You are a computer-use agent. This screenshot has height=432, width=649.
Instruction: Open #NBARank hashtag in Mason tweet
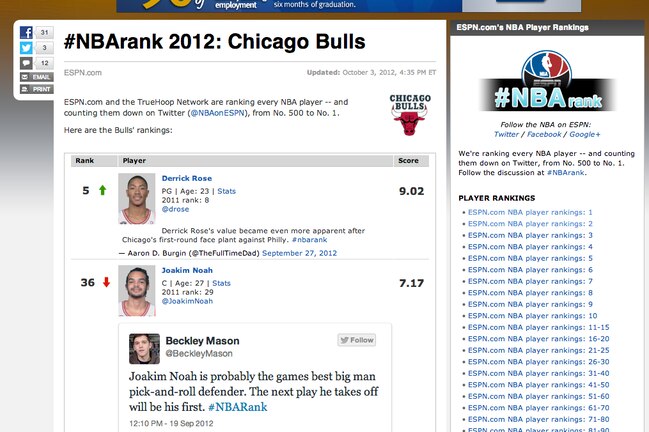238,407
